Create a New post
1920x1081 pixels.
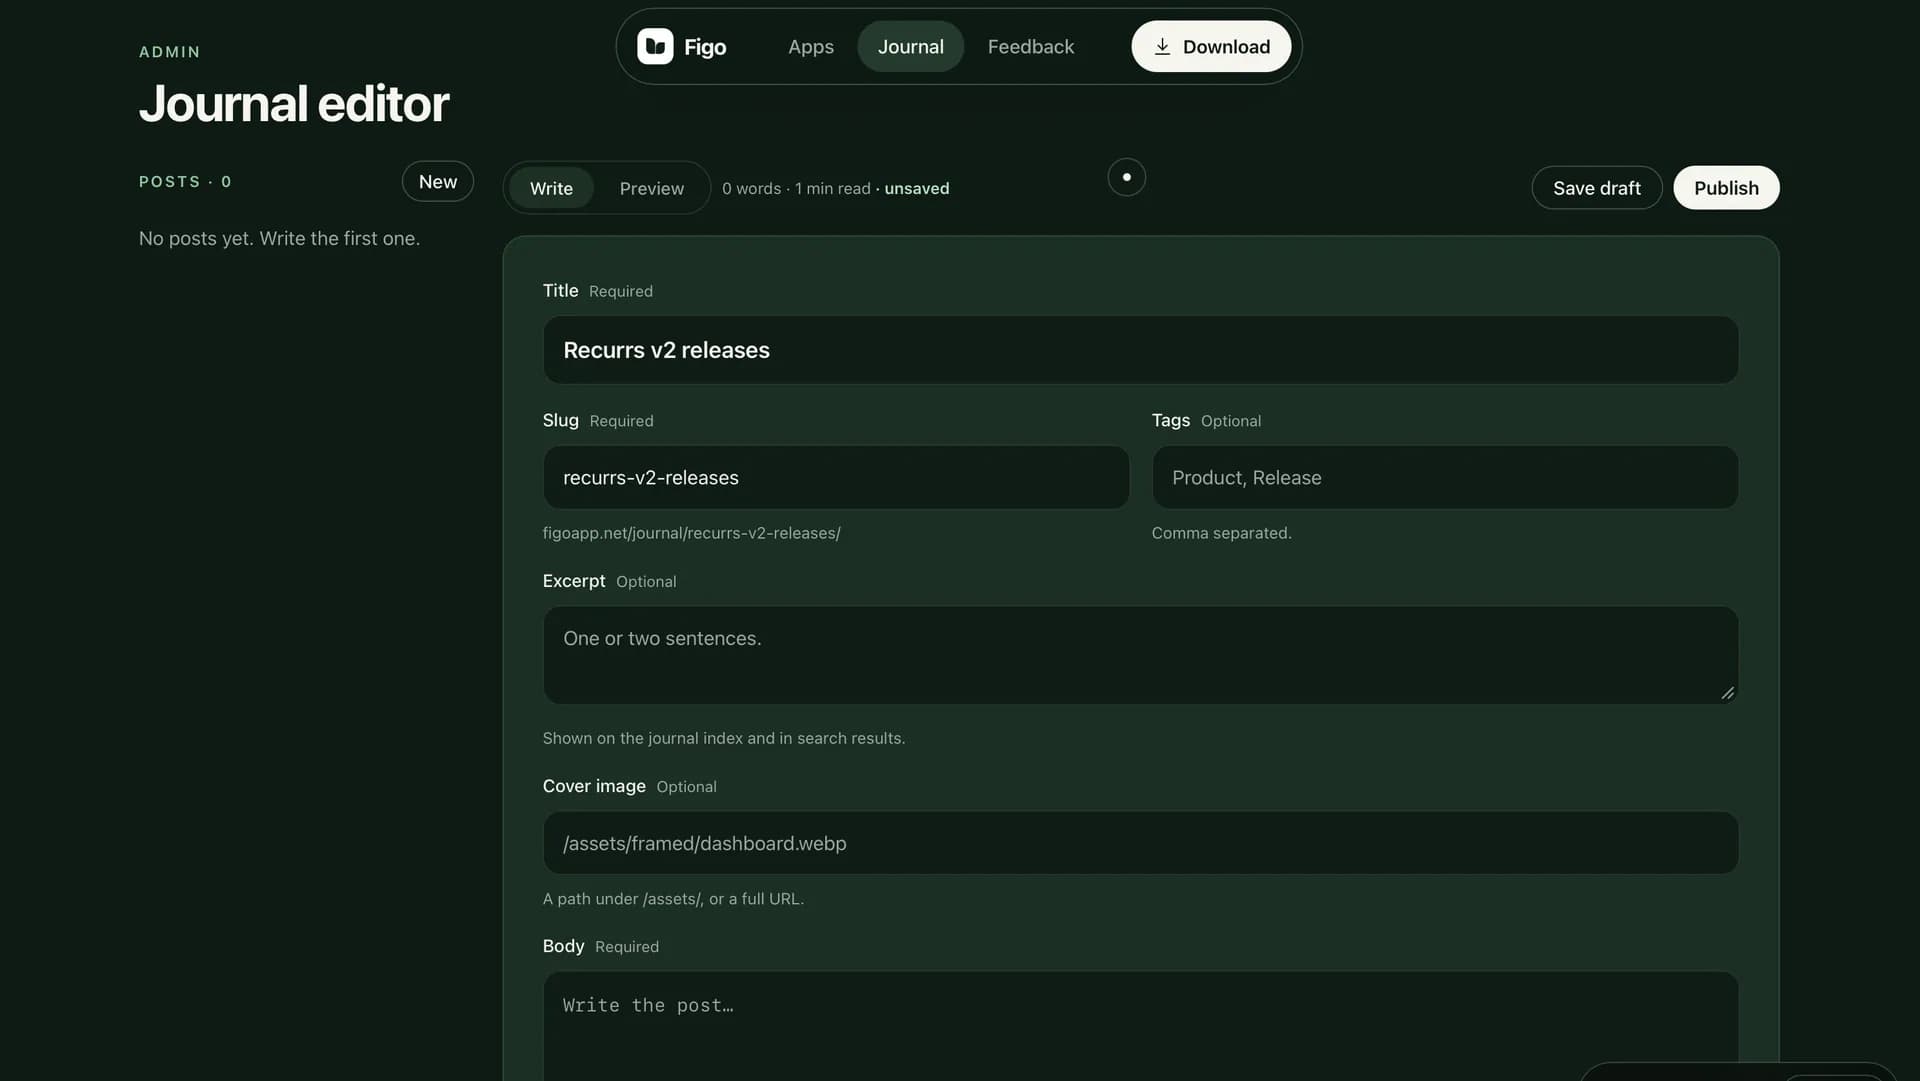(437, 181)
